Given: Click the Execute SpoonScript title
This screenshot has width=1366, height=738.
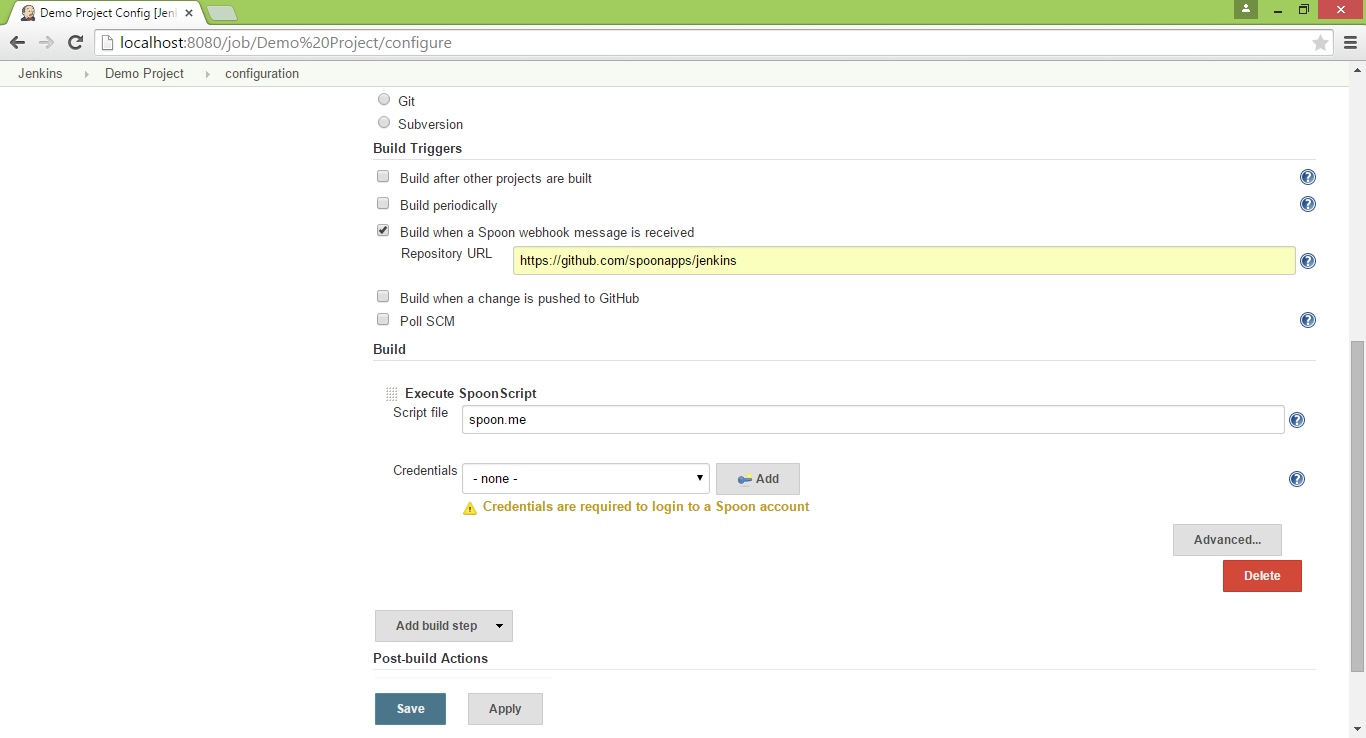Looking at the screenshot, I should point(471,394).
